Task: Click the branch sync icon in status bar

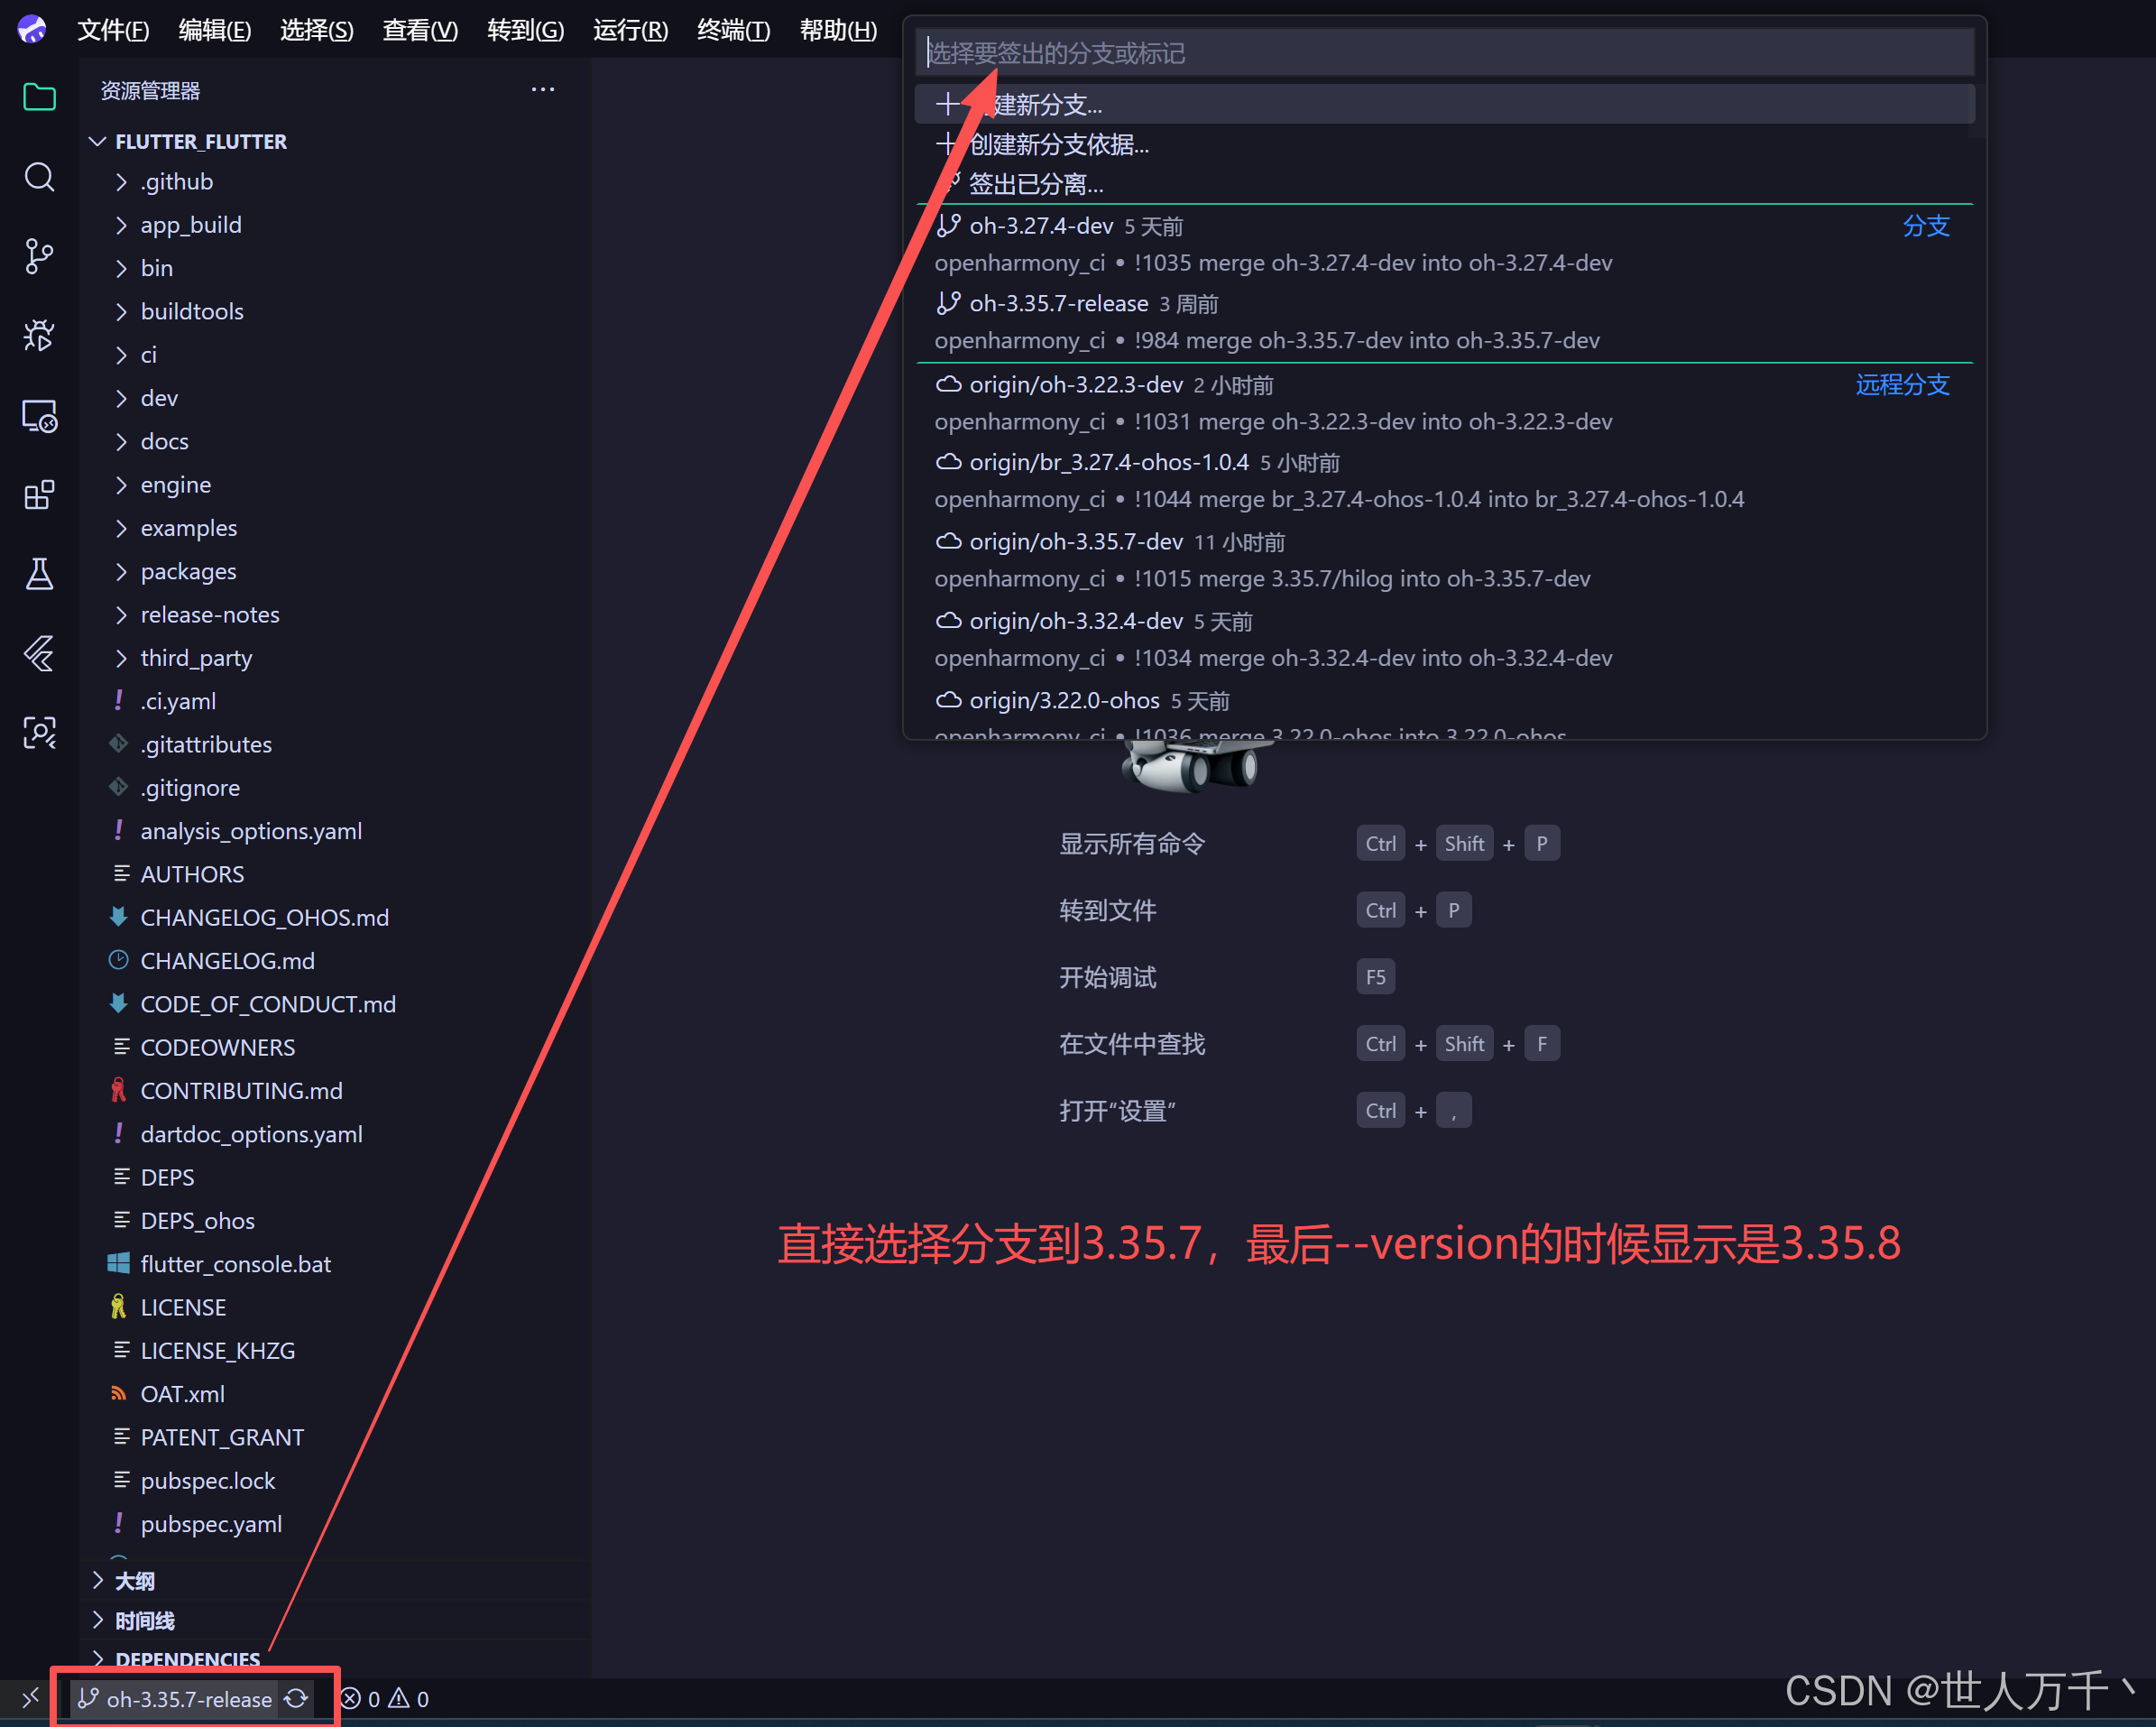Action: coord(295,1698)
